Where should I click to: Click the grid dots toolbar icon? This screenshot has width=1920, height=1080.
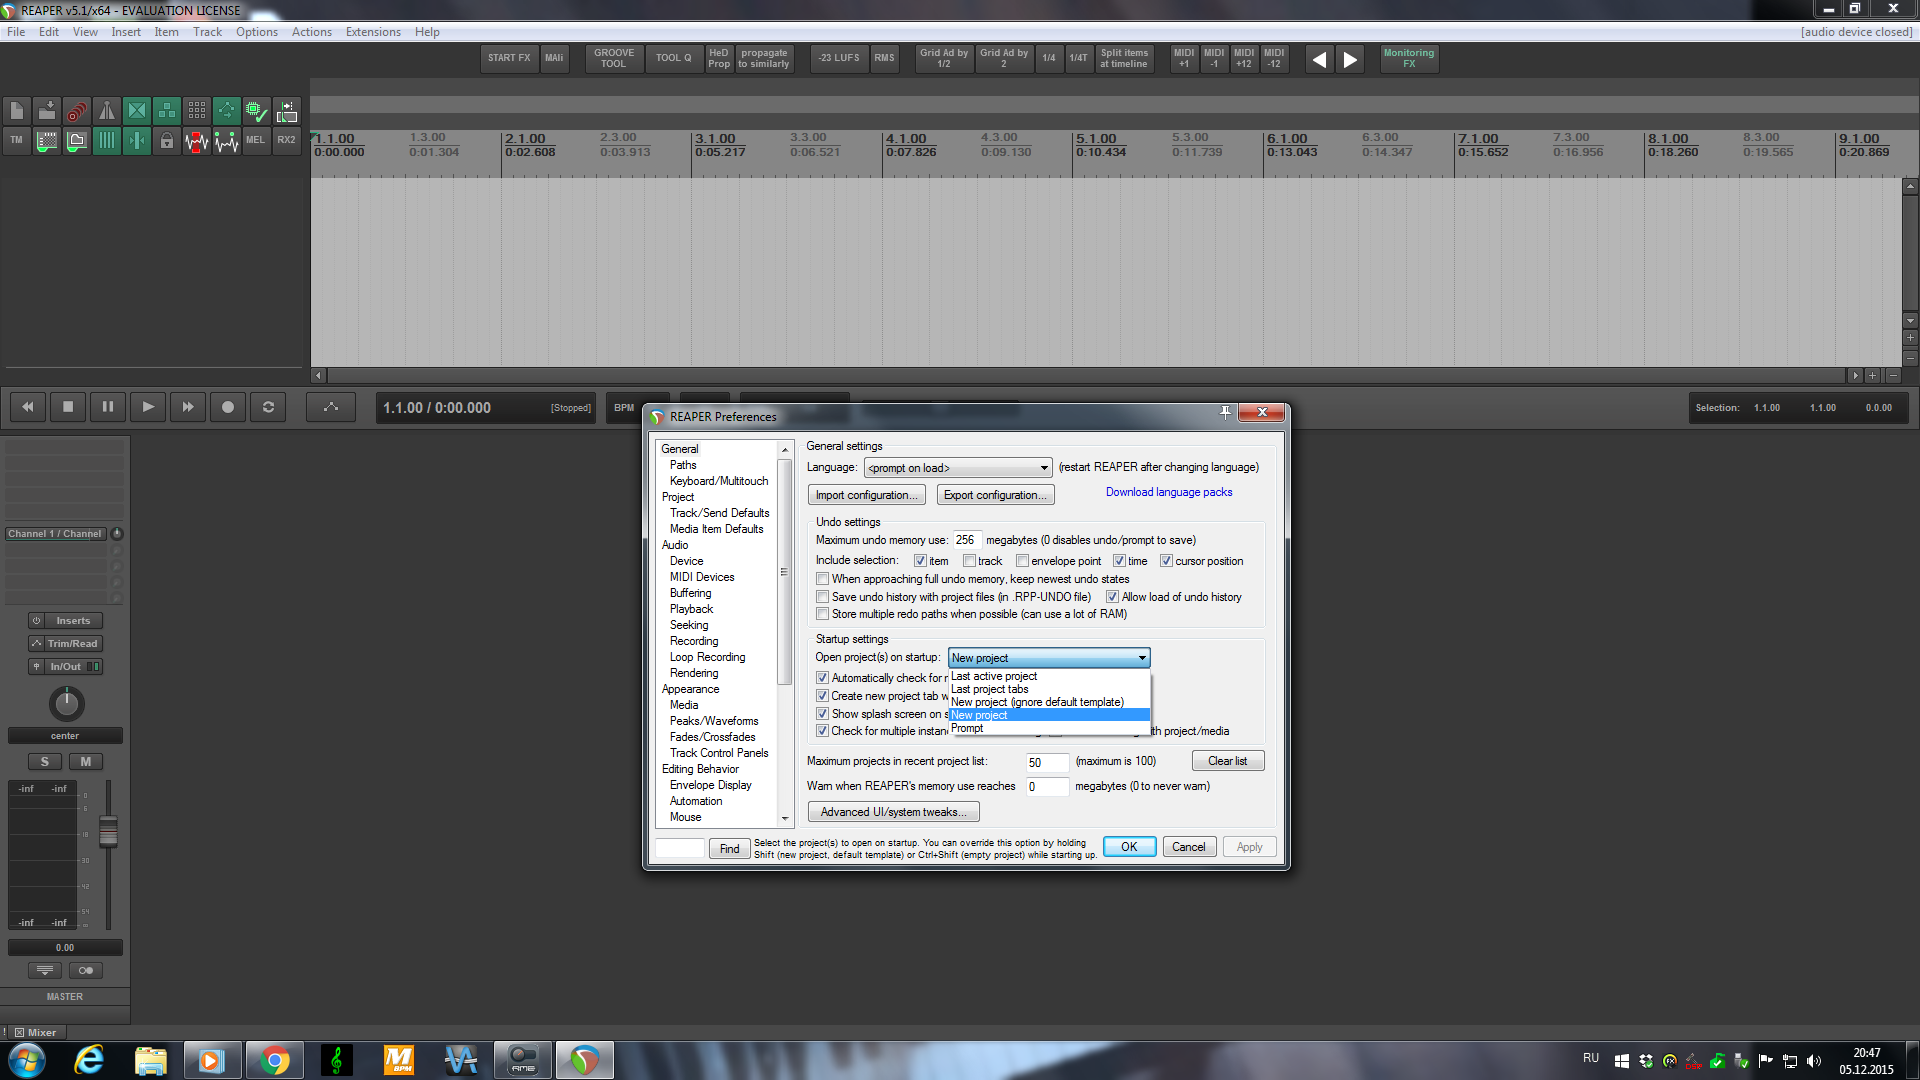197,111
